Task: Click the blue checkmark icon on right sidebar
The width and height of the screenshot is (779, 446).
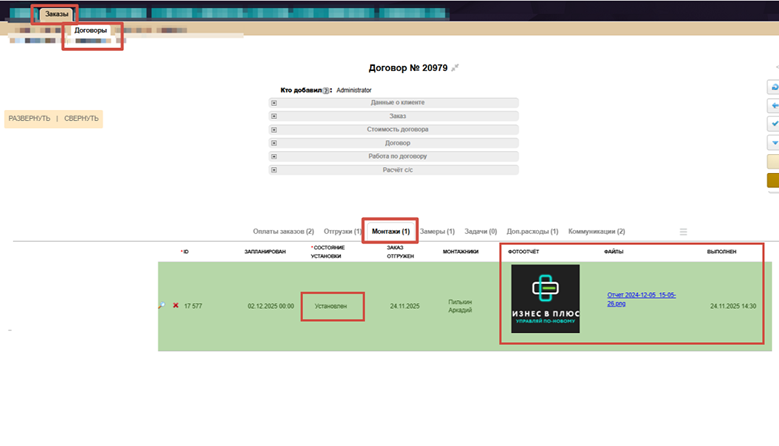Action: pos(773,124)
